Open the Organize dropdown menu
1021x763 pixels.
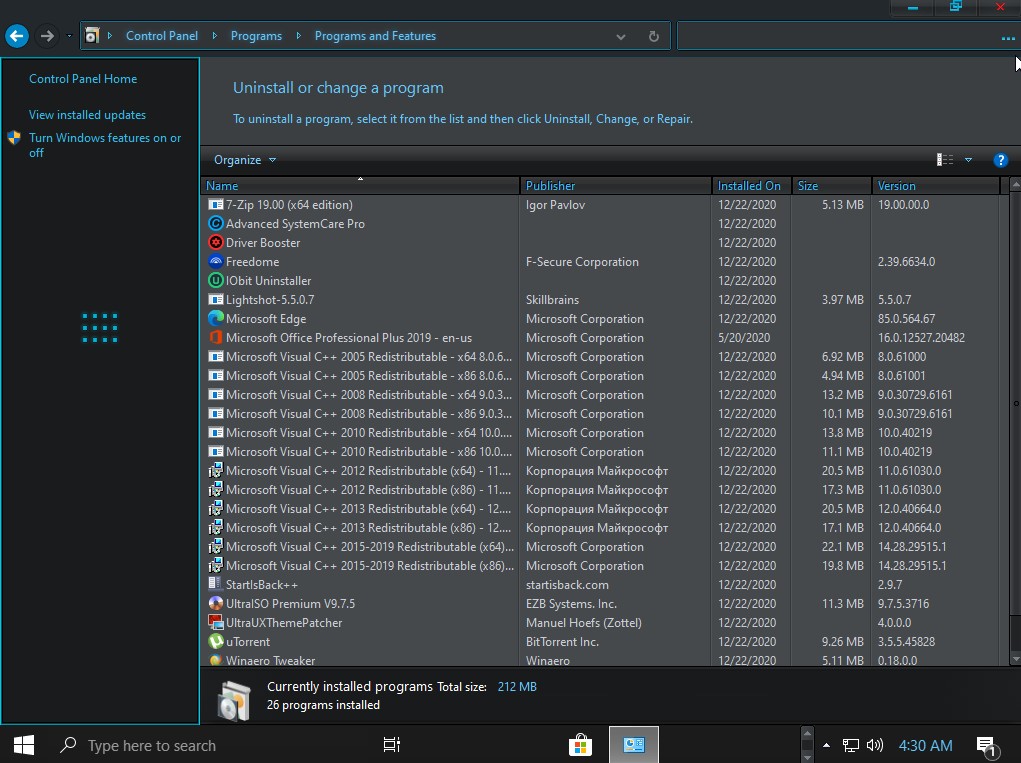tap(245, 160)
